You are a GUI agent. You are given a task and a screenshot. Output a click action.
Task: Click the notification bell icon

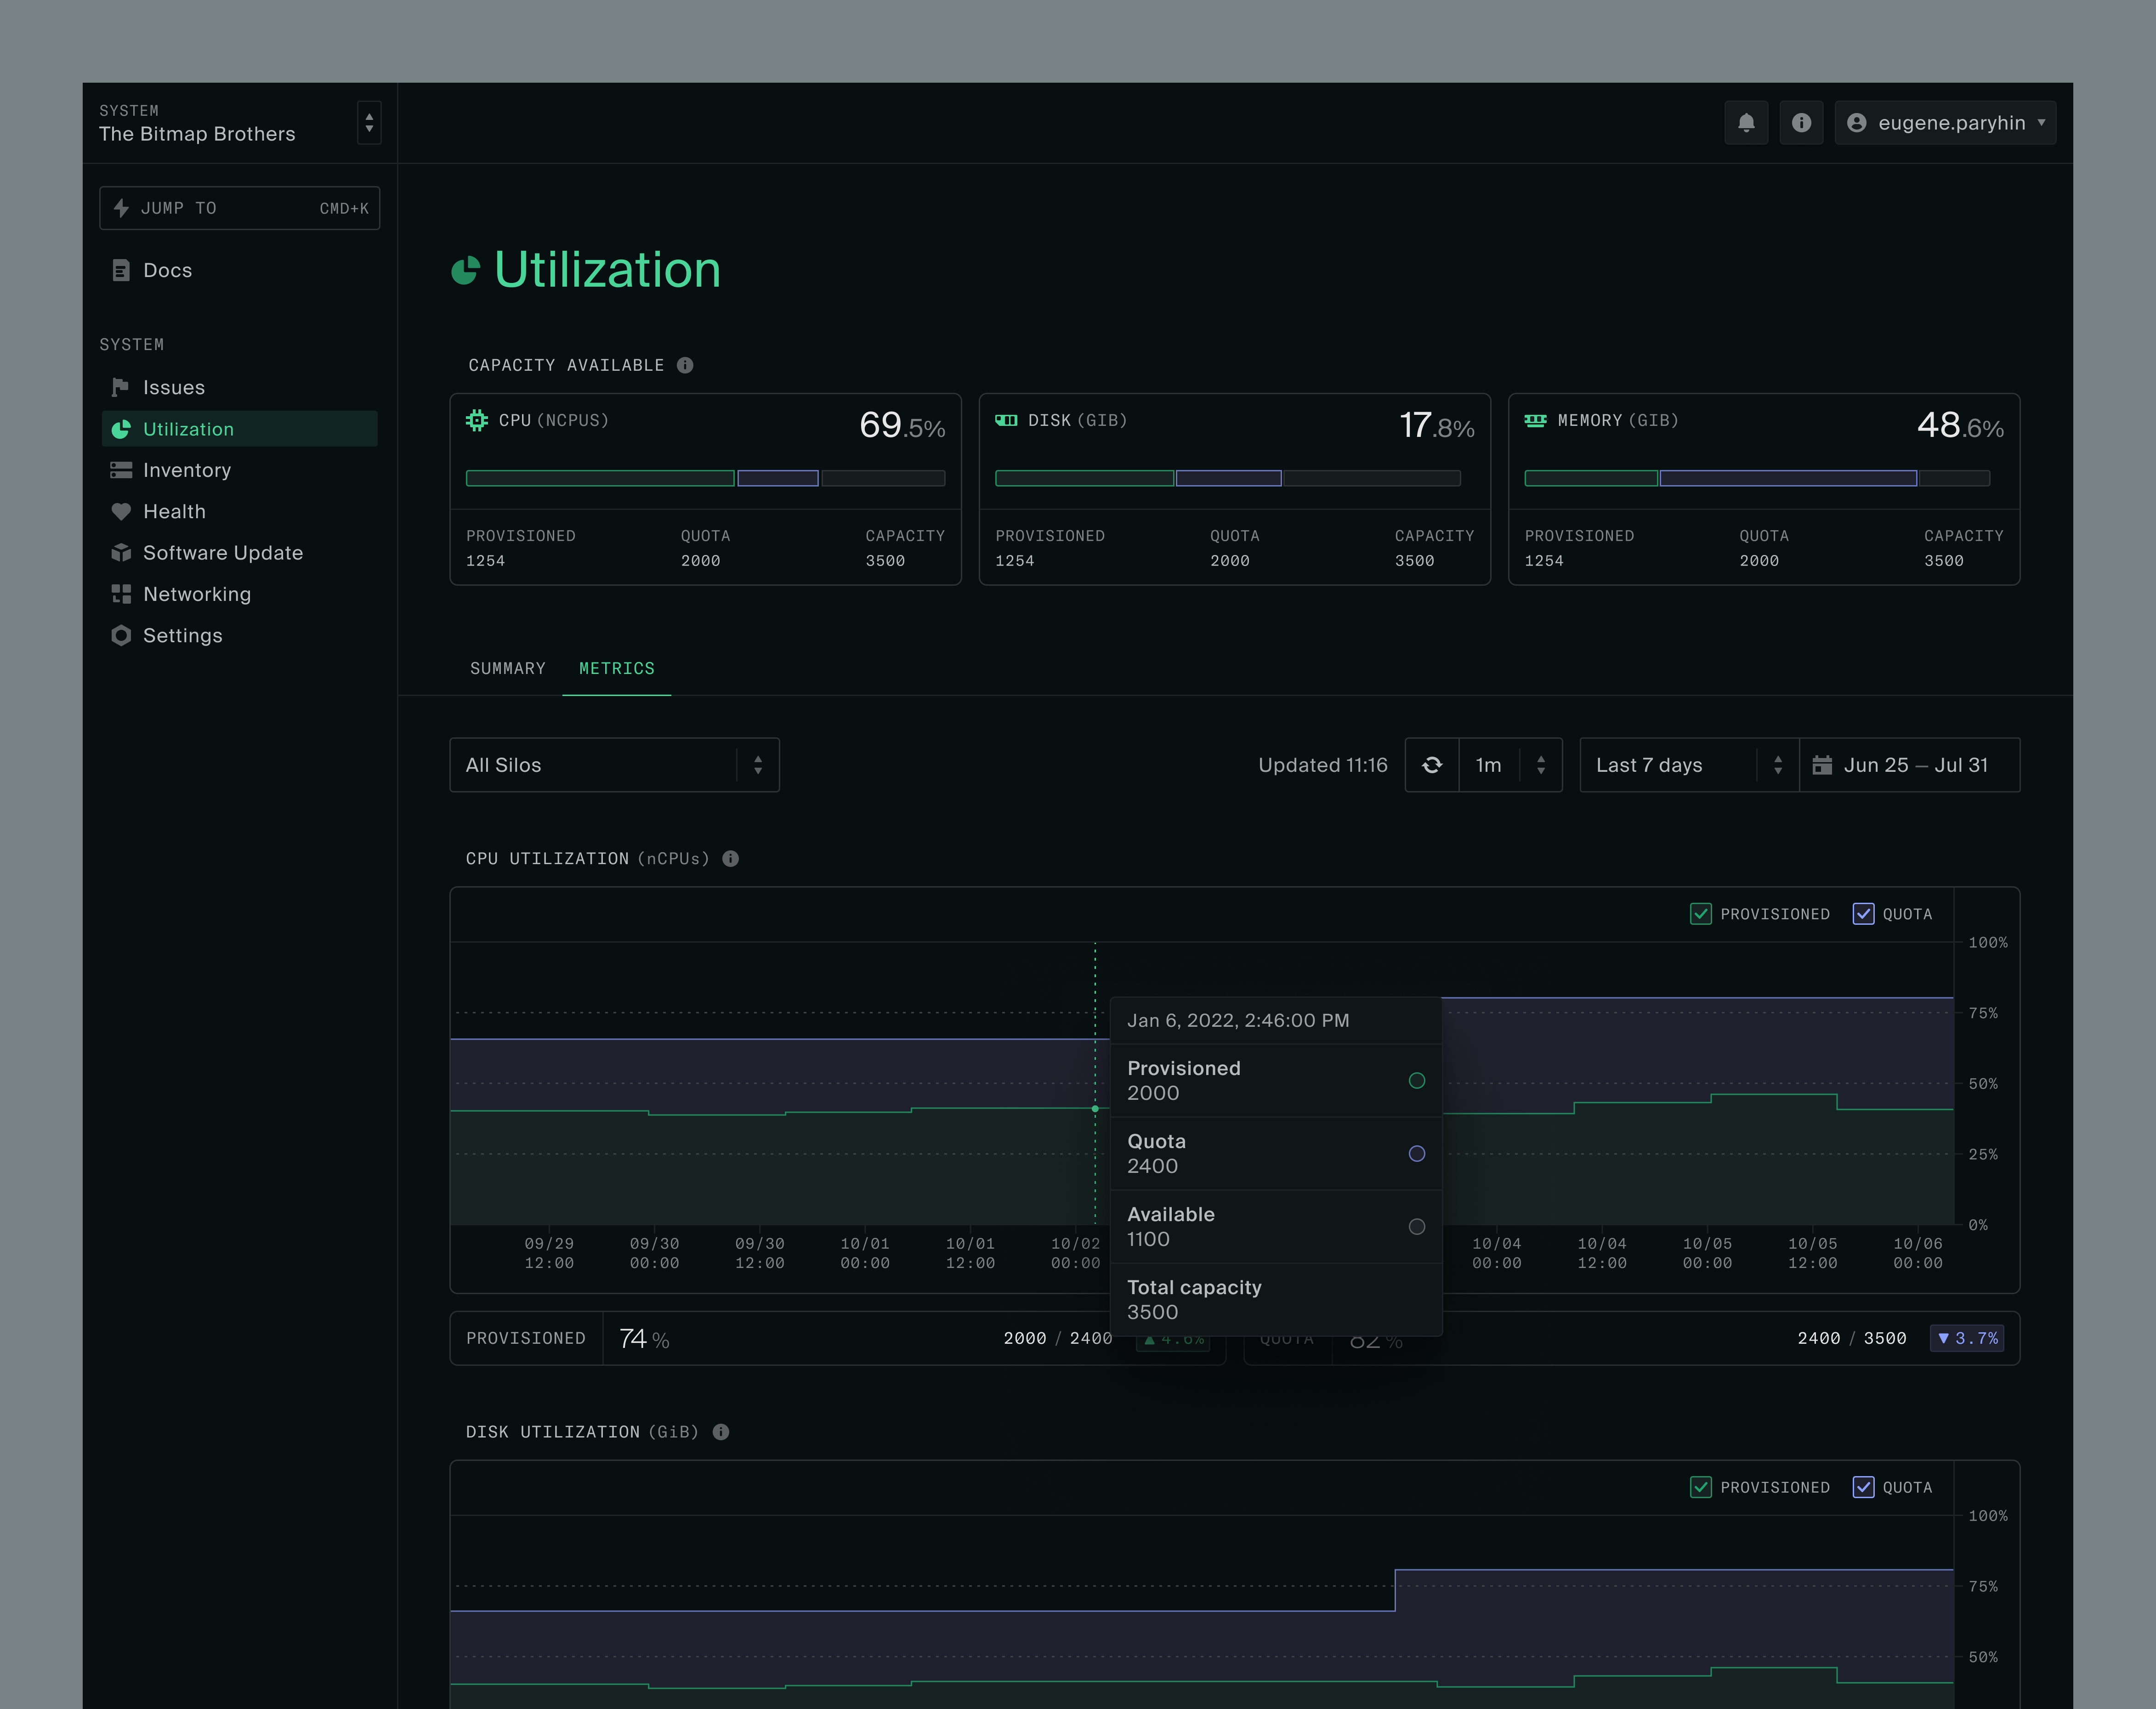pyautogui.click(x=1746, y=122)
